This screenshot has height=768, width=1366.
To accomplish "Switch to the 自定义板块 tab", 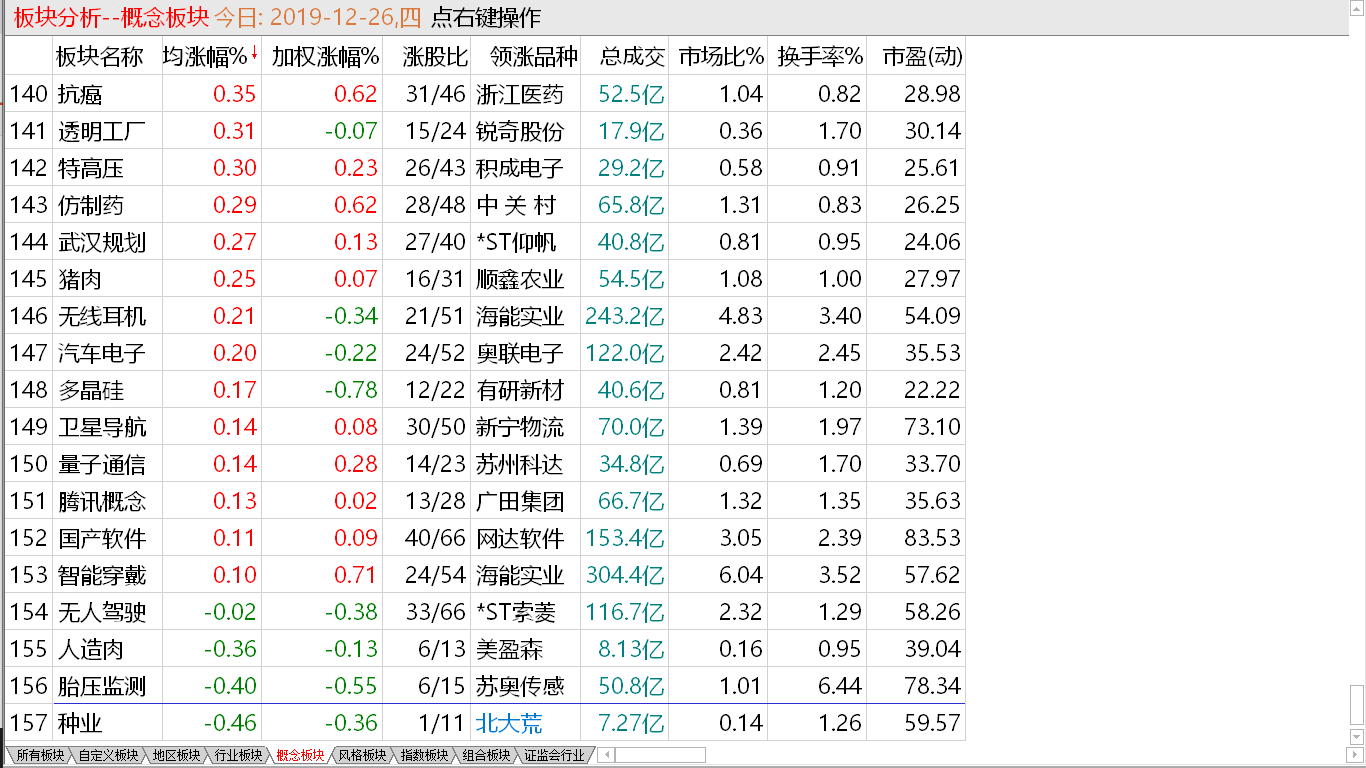I will coord(108,755).
